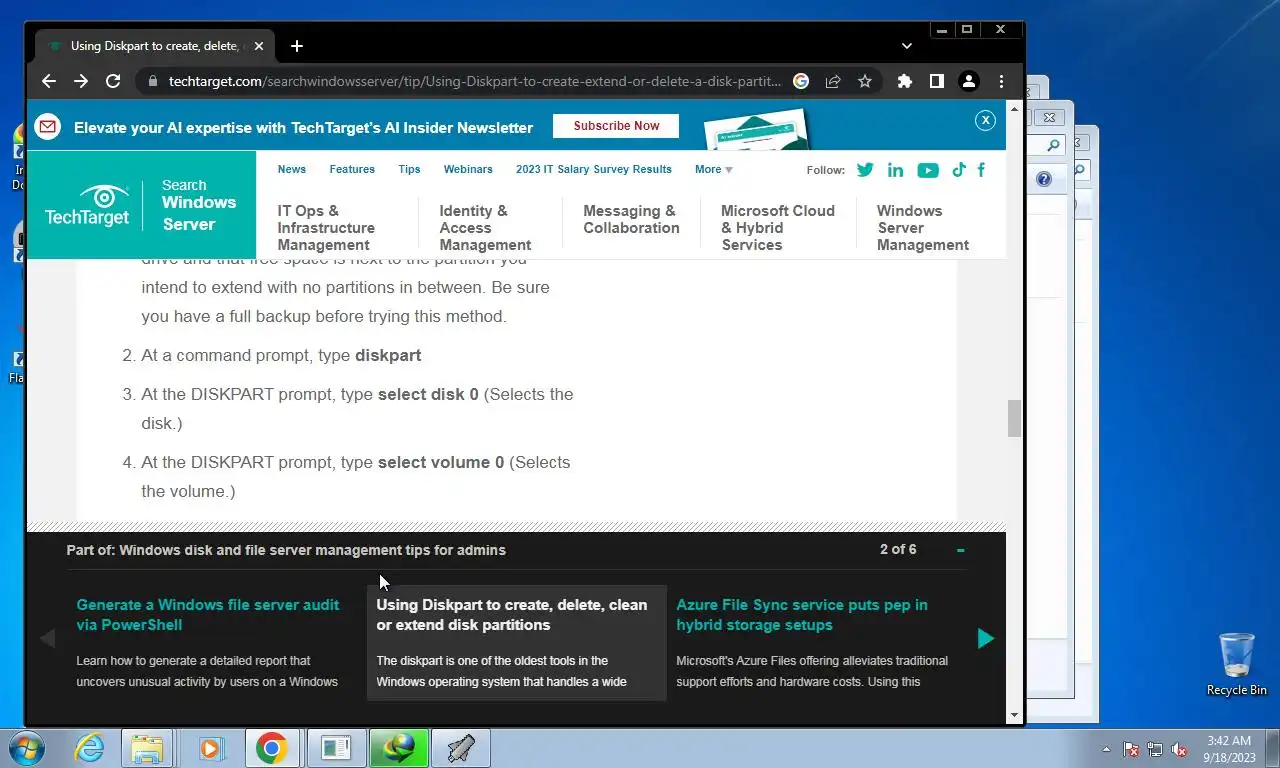Image resolution: width=1280 pixels, height=768 pixels.
Task: Follow TechTarget on Twitter
Action: pos(865,170)
